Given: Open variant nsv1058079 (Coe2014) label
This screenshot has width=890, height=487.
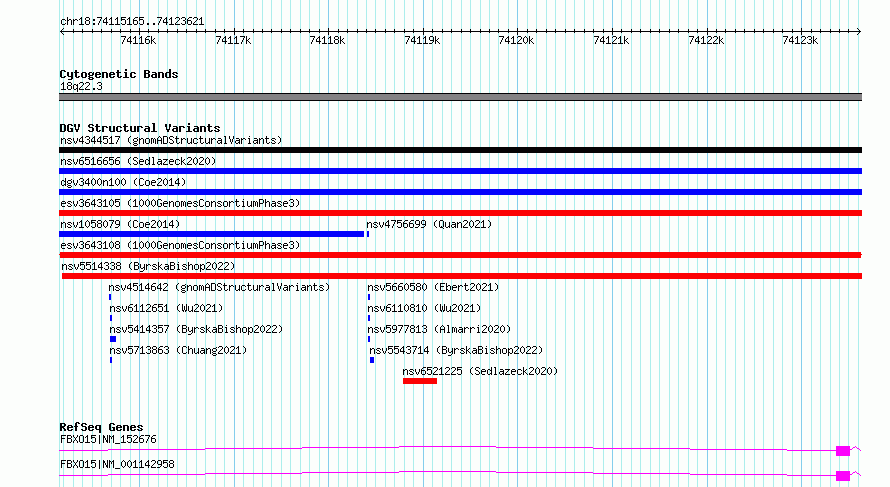Looking at the screenshot, I should coord(120,224).
